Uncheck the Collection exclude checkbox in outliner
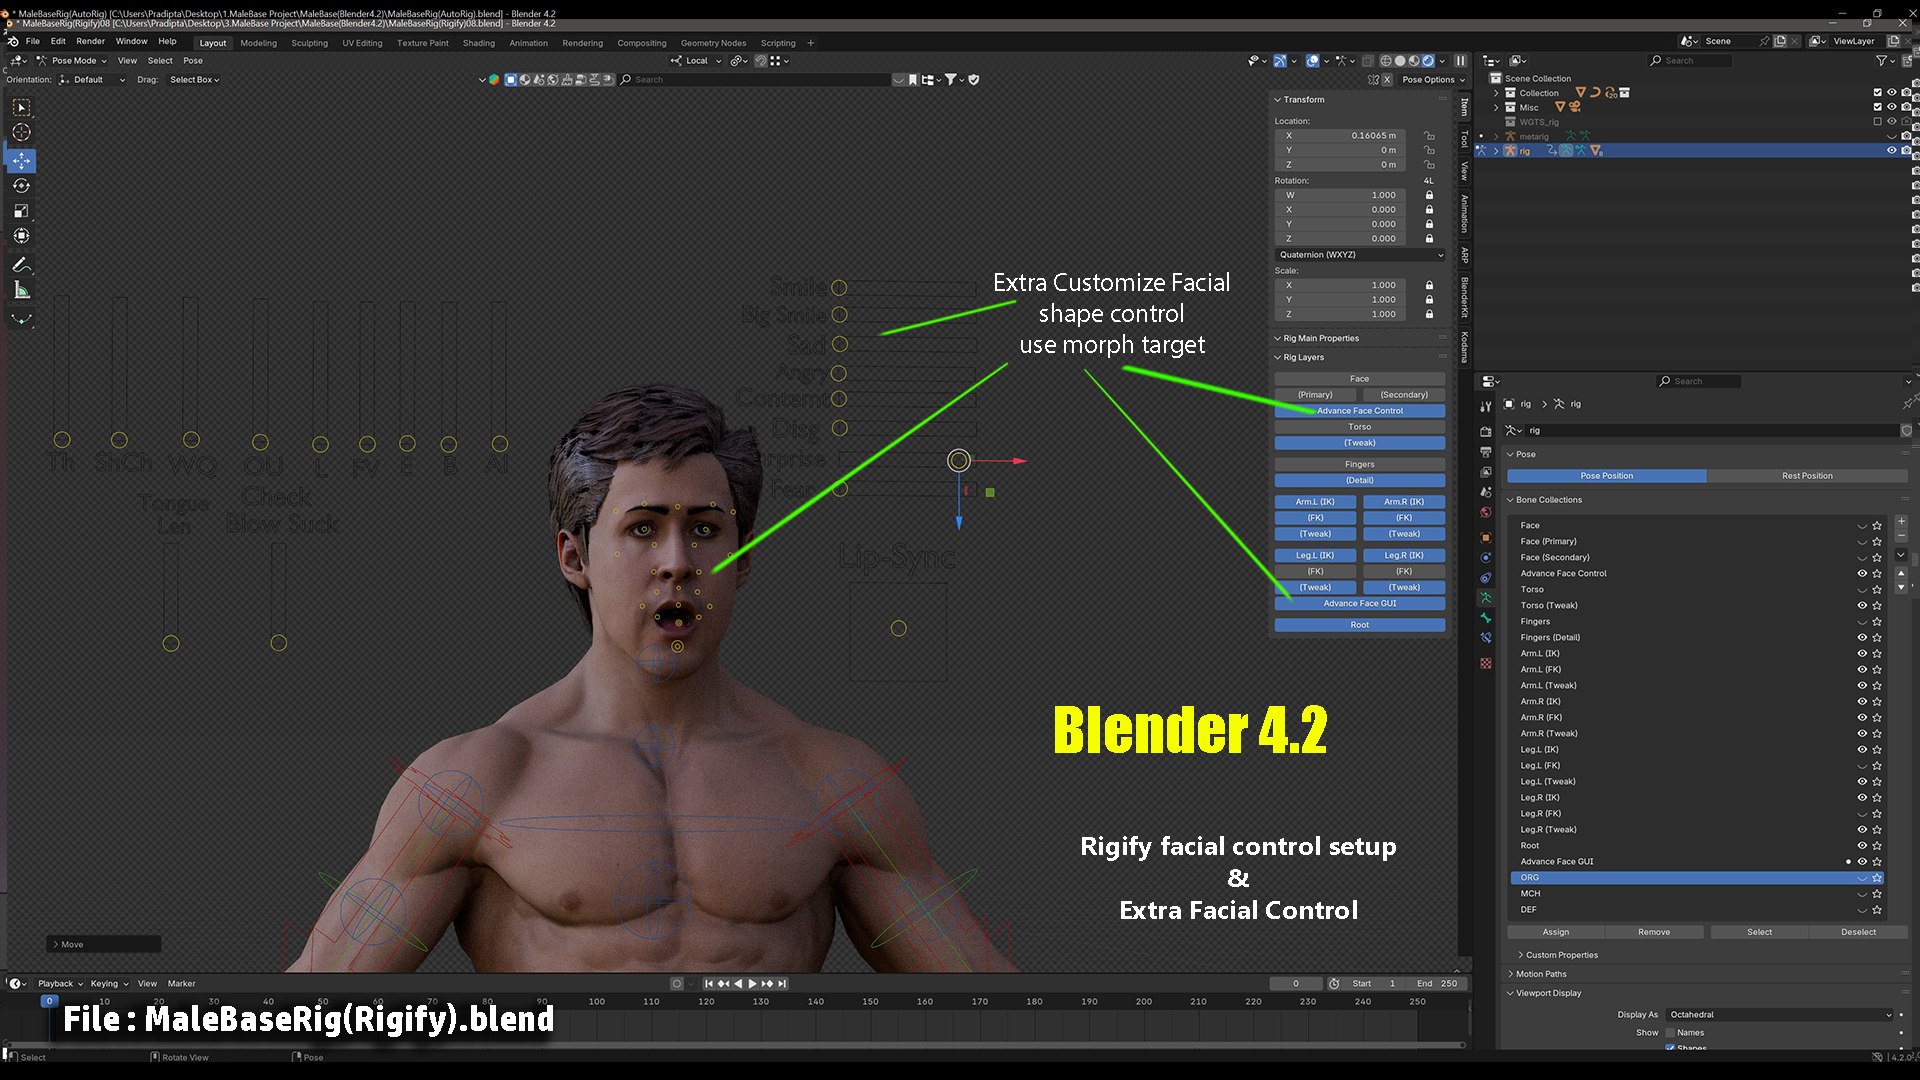The width and height of the screenshot is (1920, 1080). pos(1877,93)
